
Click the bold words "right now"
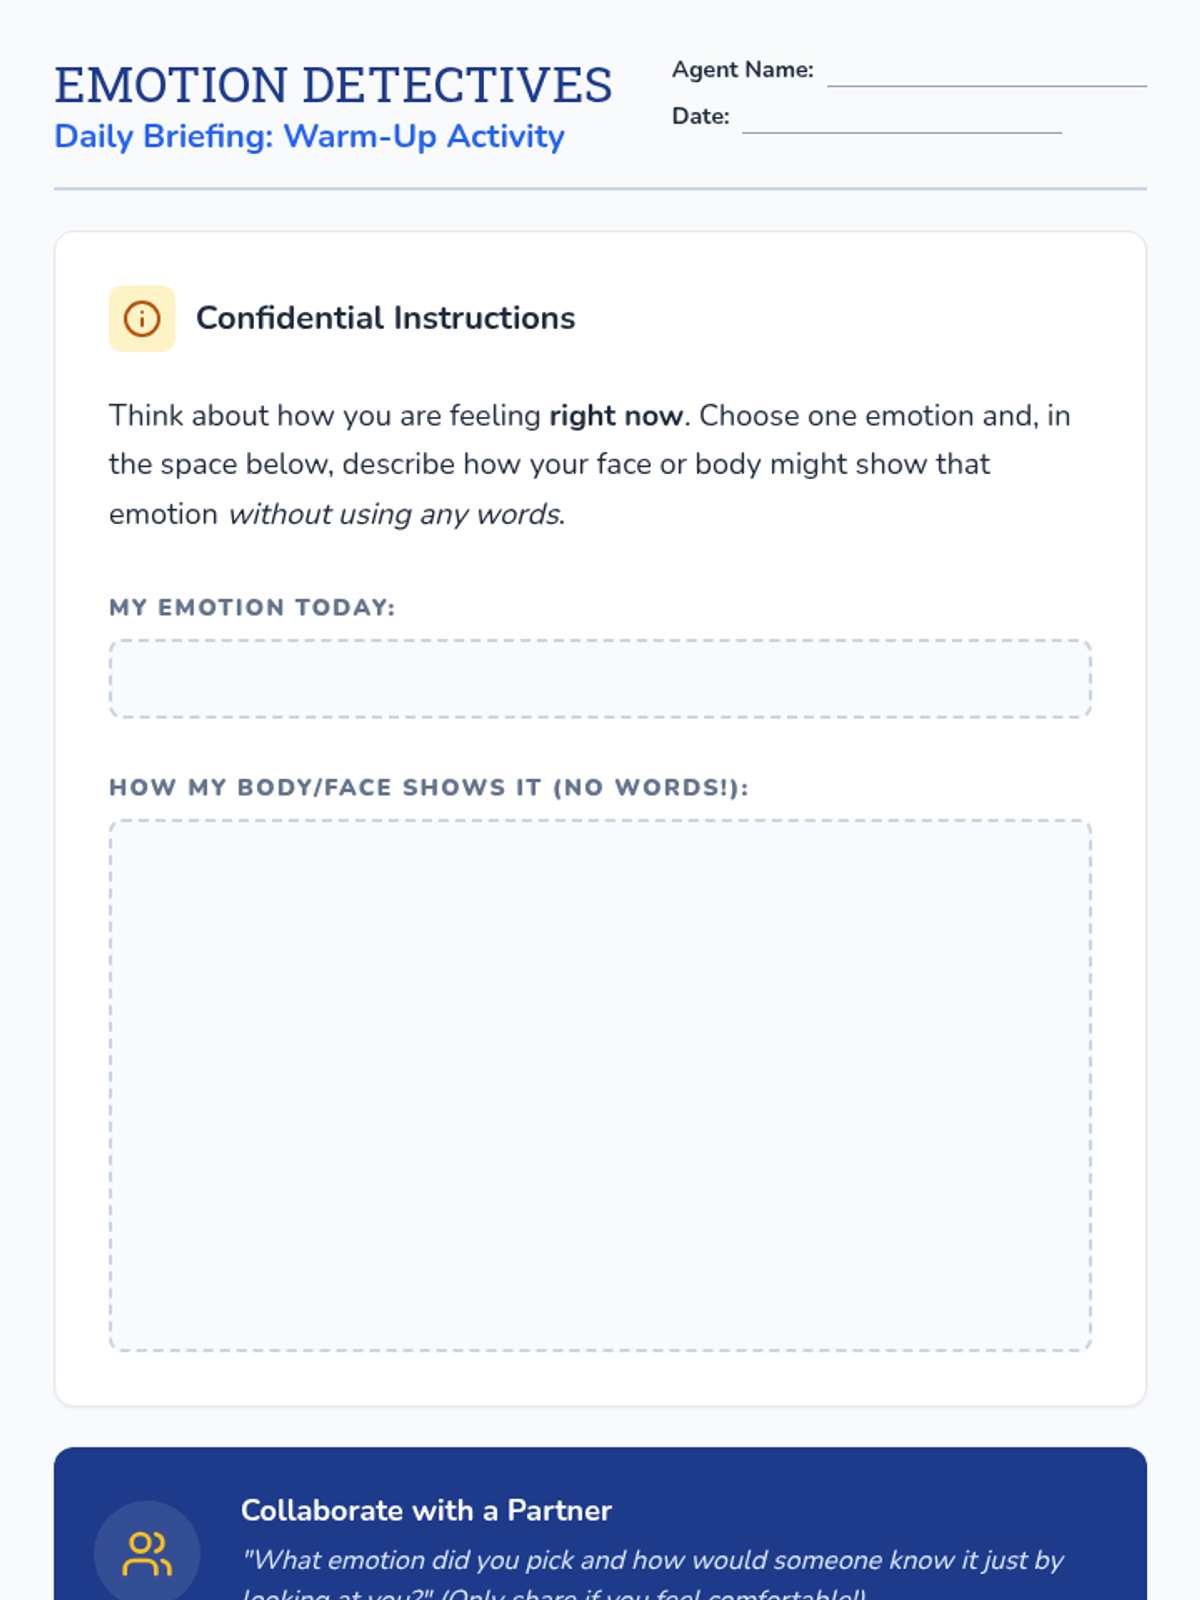pos(615,416)
